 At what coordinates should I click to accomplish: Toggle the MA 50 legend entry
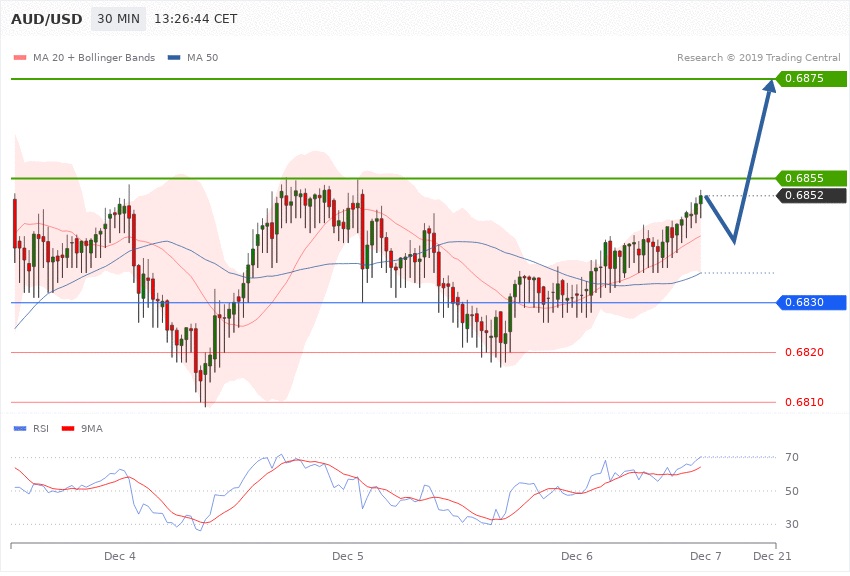coord(193,57)
